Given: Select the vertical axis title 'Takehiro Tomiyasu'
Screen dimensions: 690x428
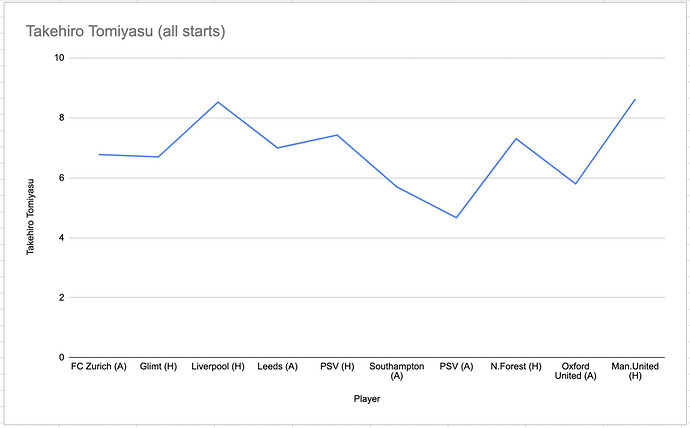Looking at the screenshot, I should click(30, 208).
